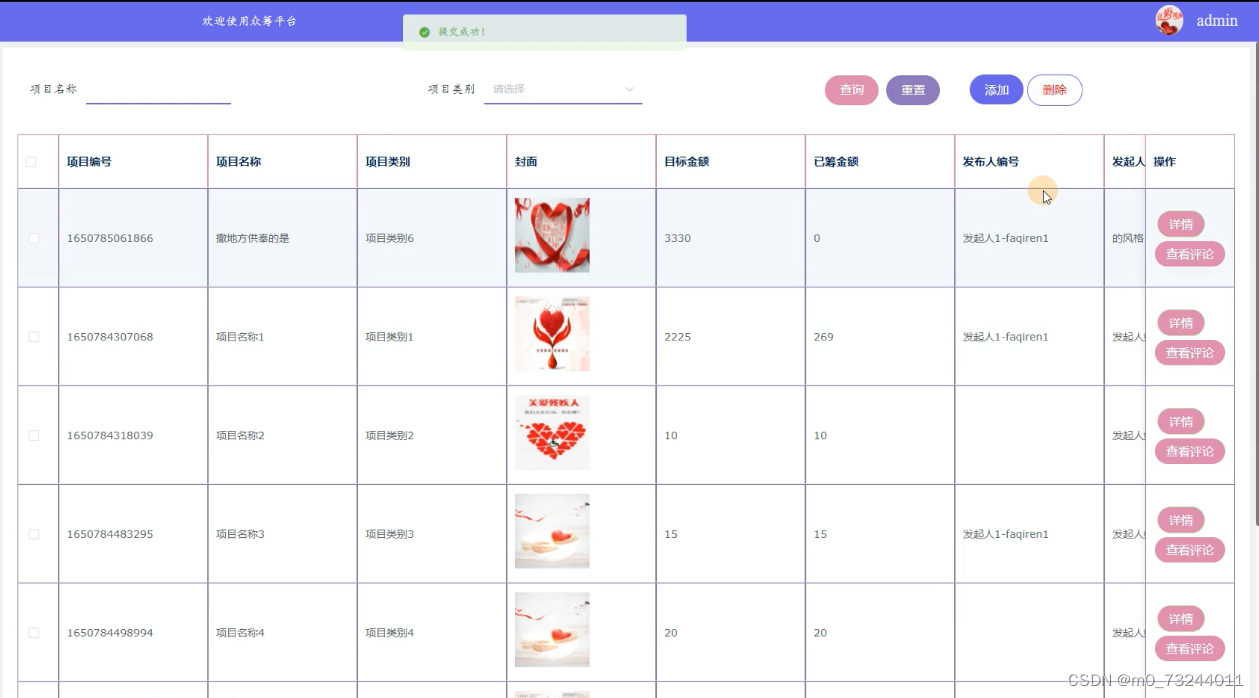Click the 项目名称 search input field

pos(158,89)
